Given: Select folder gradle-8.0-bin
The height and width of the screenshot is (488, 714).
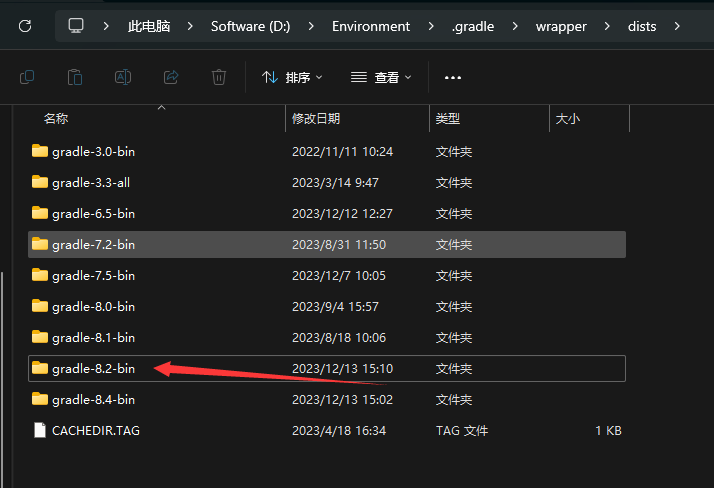Looking at the screenshot, I should pyautogui.click(x=326, y=306).
